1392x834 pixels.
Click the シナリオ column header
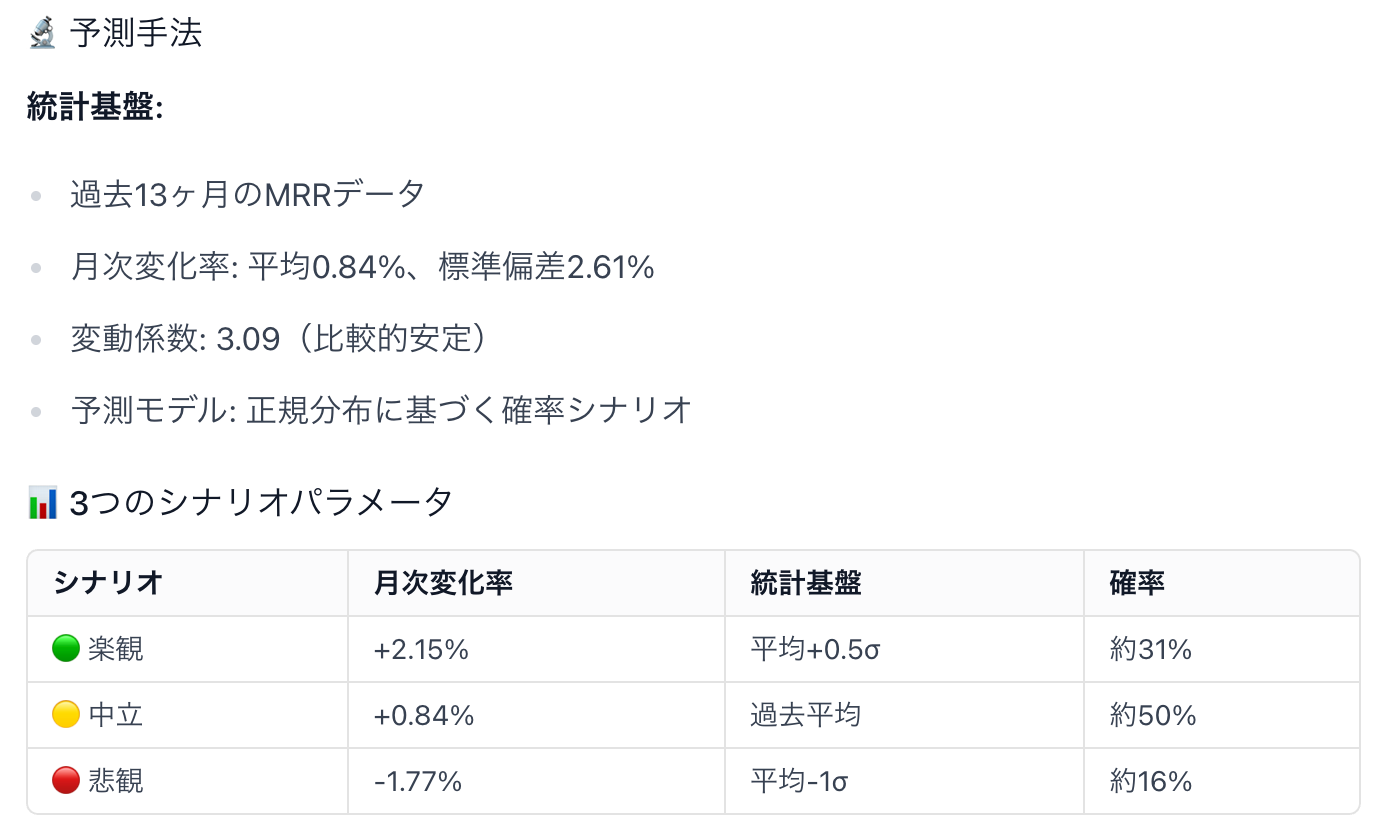pos(109,583)
